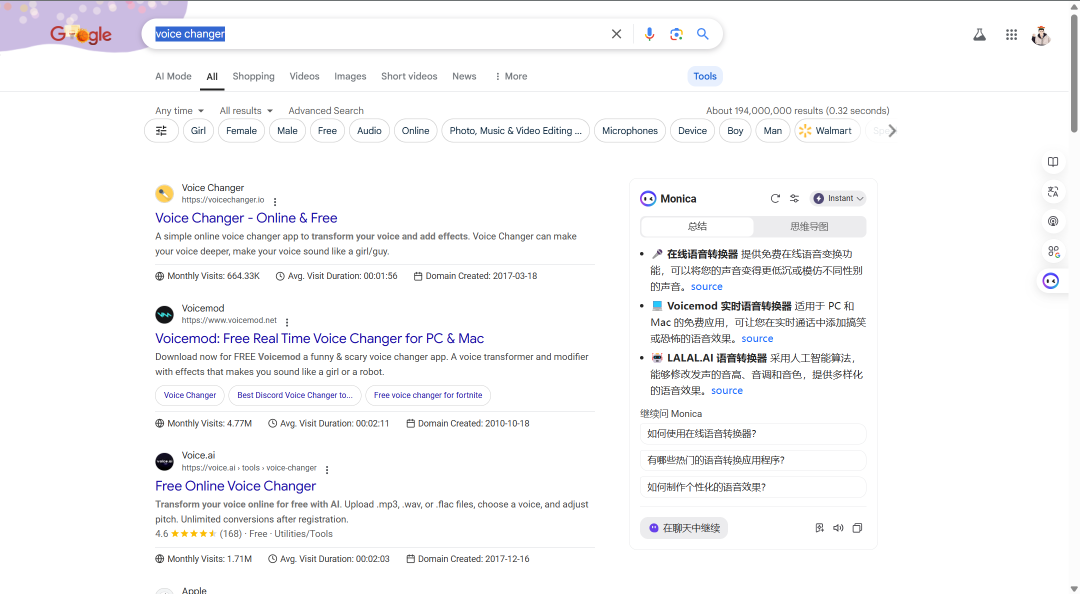Toggle the Tools button
The width and height of the screenshot is (1080, 594).
coord(705,76)
